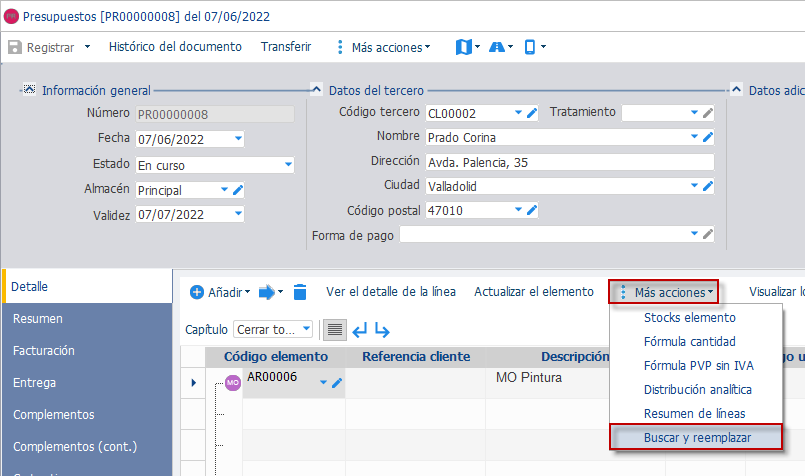This screenshot has width=805, height=476.
Task: Open the AR00006 cell dropdown arrow
Action: [323, 383]
